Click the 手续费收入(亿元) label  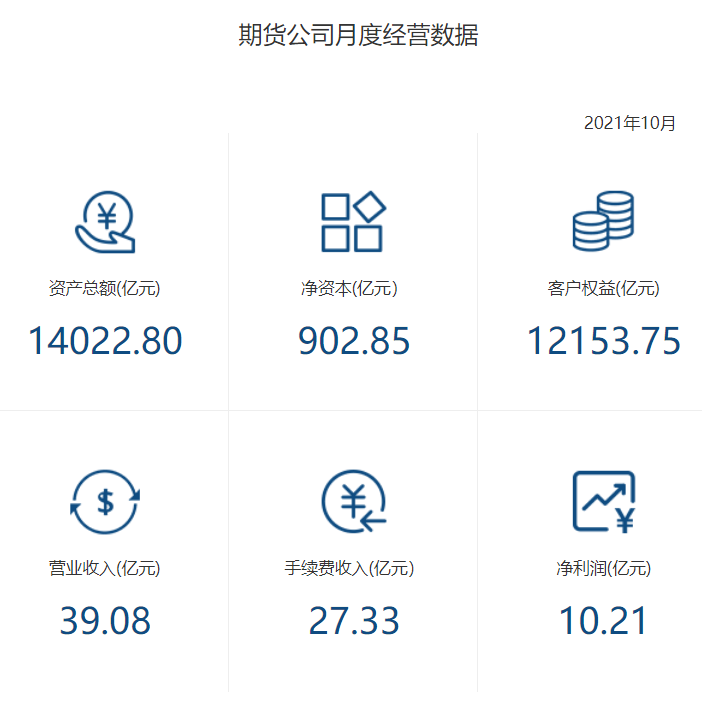[349, 568]
